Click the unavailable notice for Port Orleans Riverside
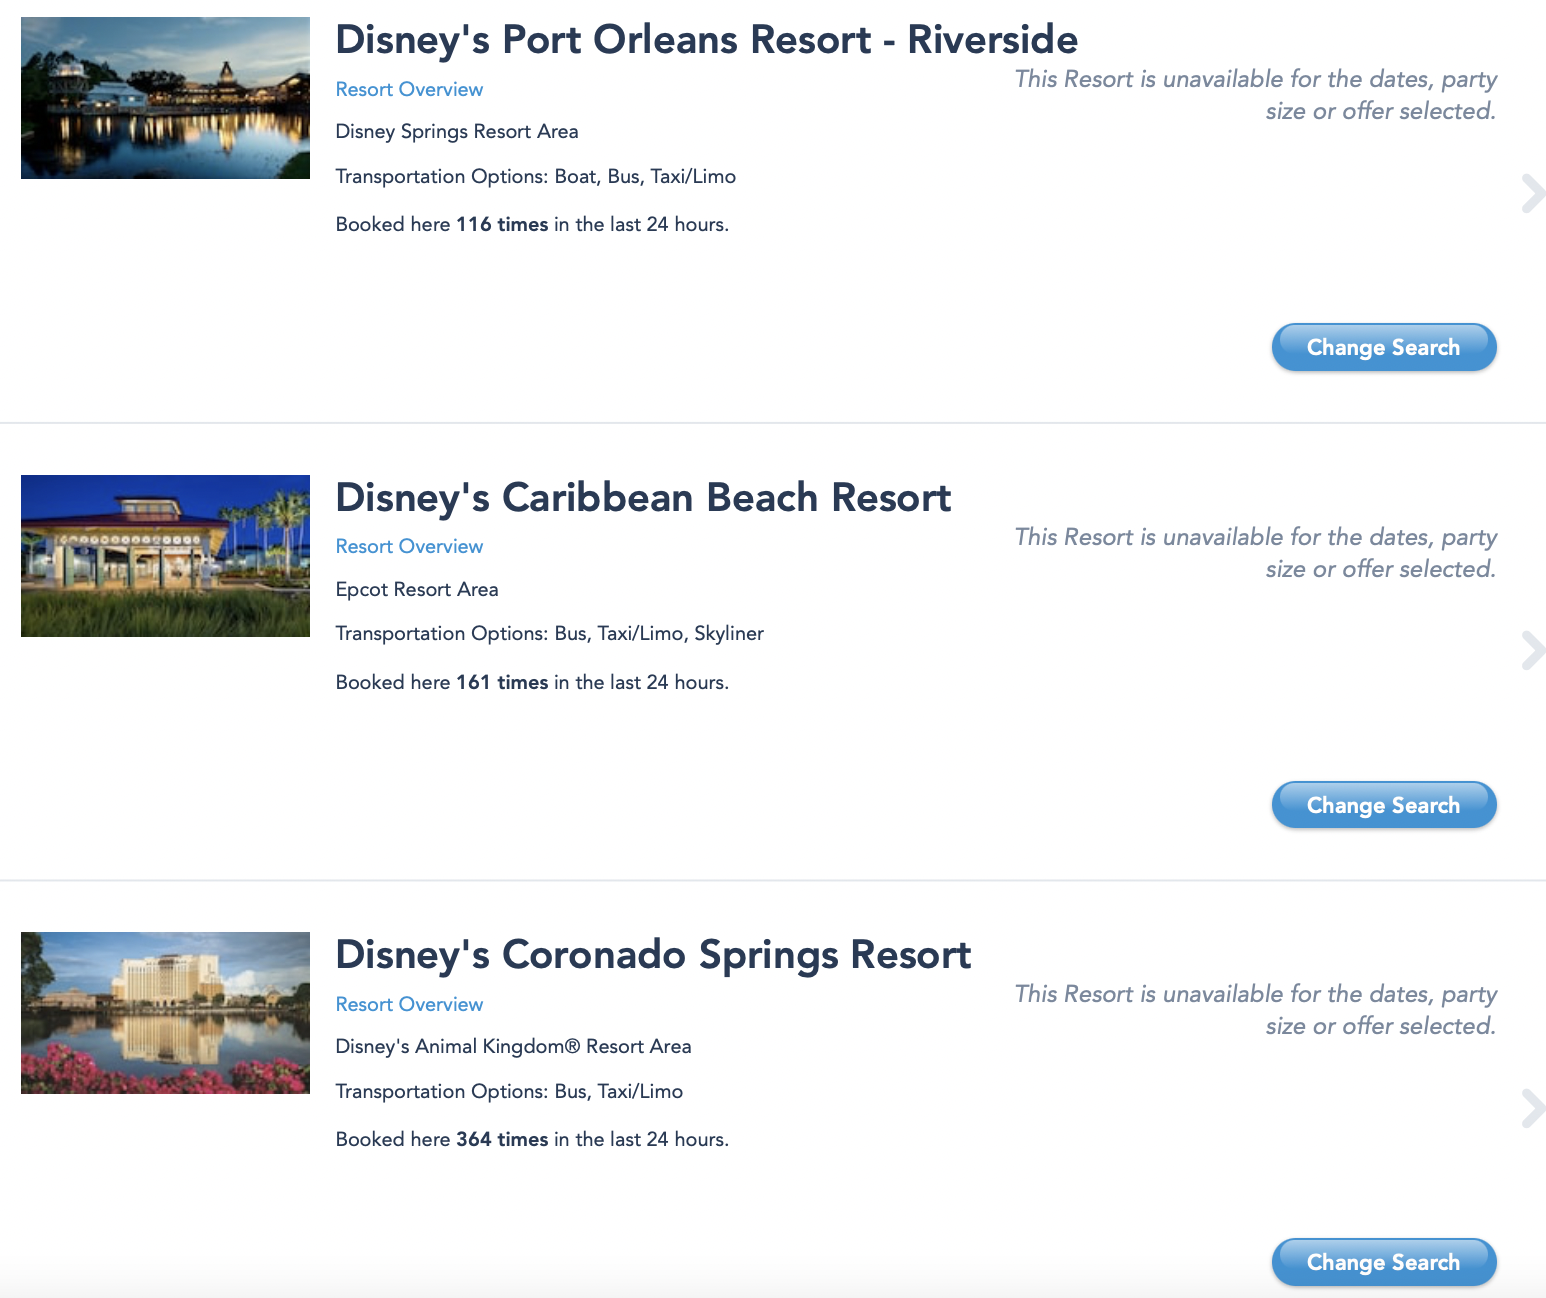The image size is (1546, 1298). [1255, 95]
